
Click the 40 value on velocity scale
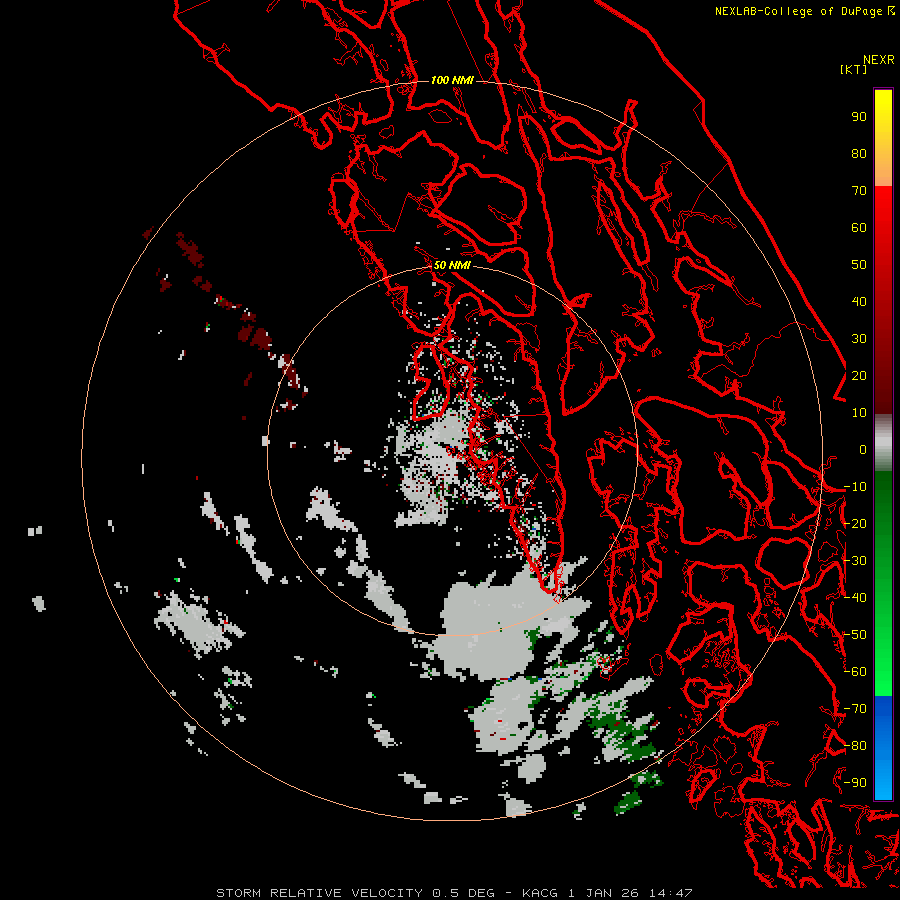(859, 301)
